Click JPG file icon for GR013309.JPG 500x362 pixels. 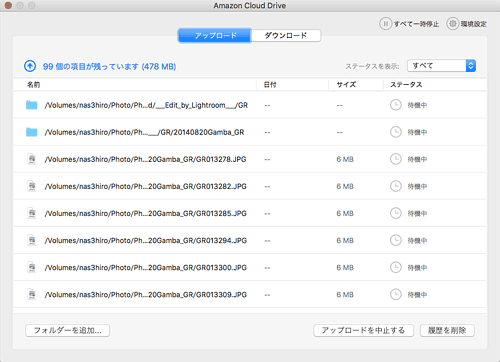(32, 294)
